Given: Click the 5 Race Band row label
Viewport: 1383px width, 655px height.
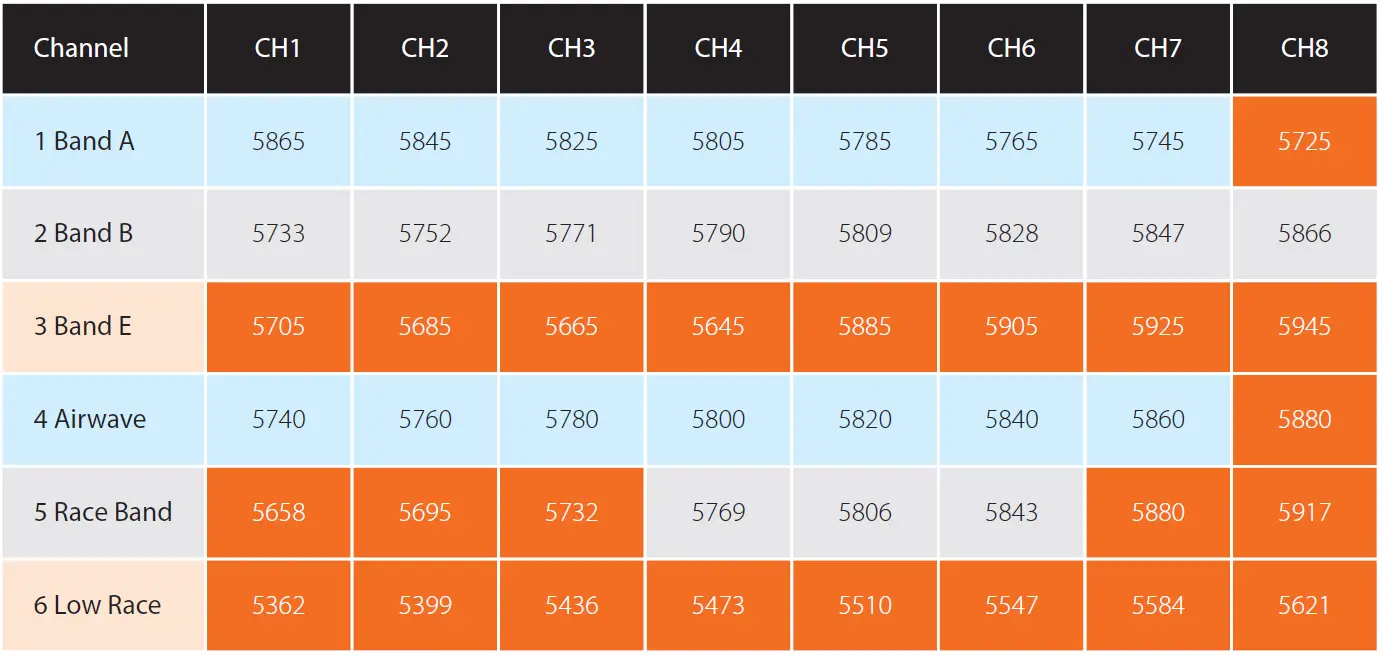Looking at the screenshot, I should point(103,512).
